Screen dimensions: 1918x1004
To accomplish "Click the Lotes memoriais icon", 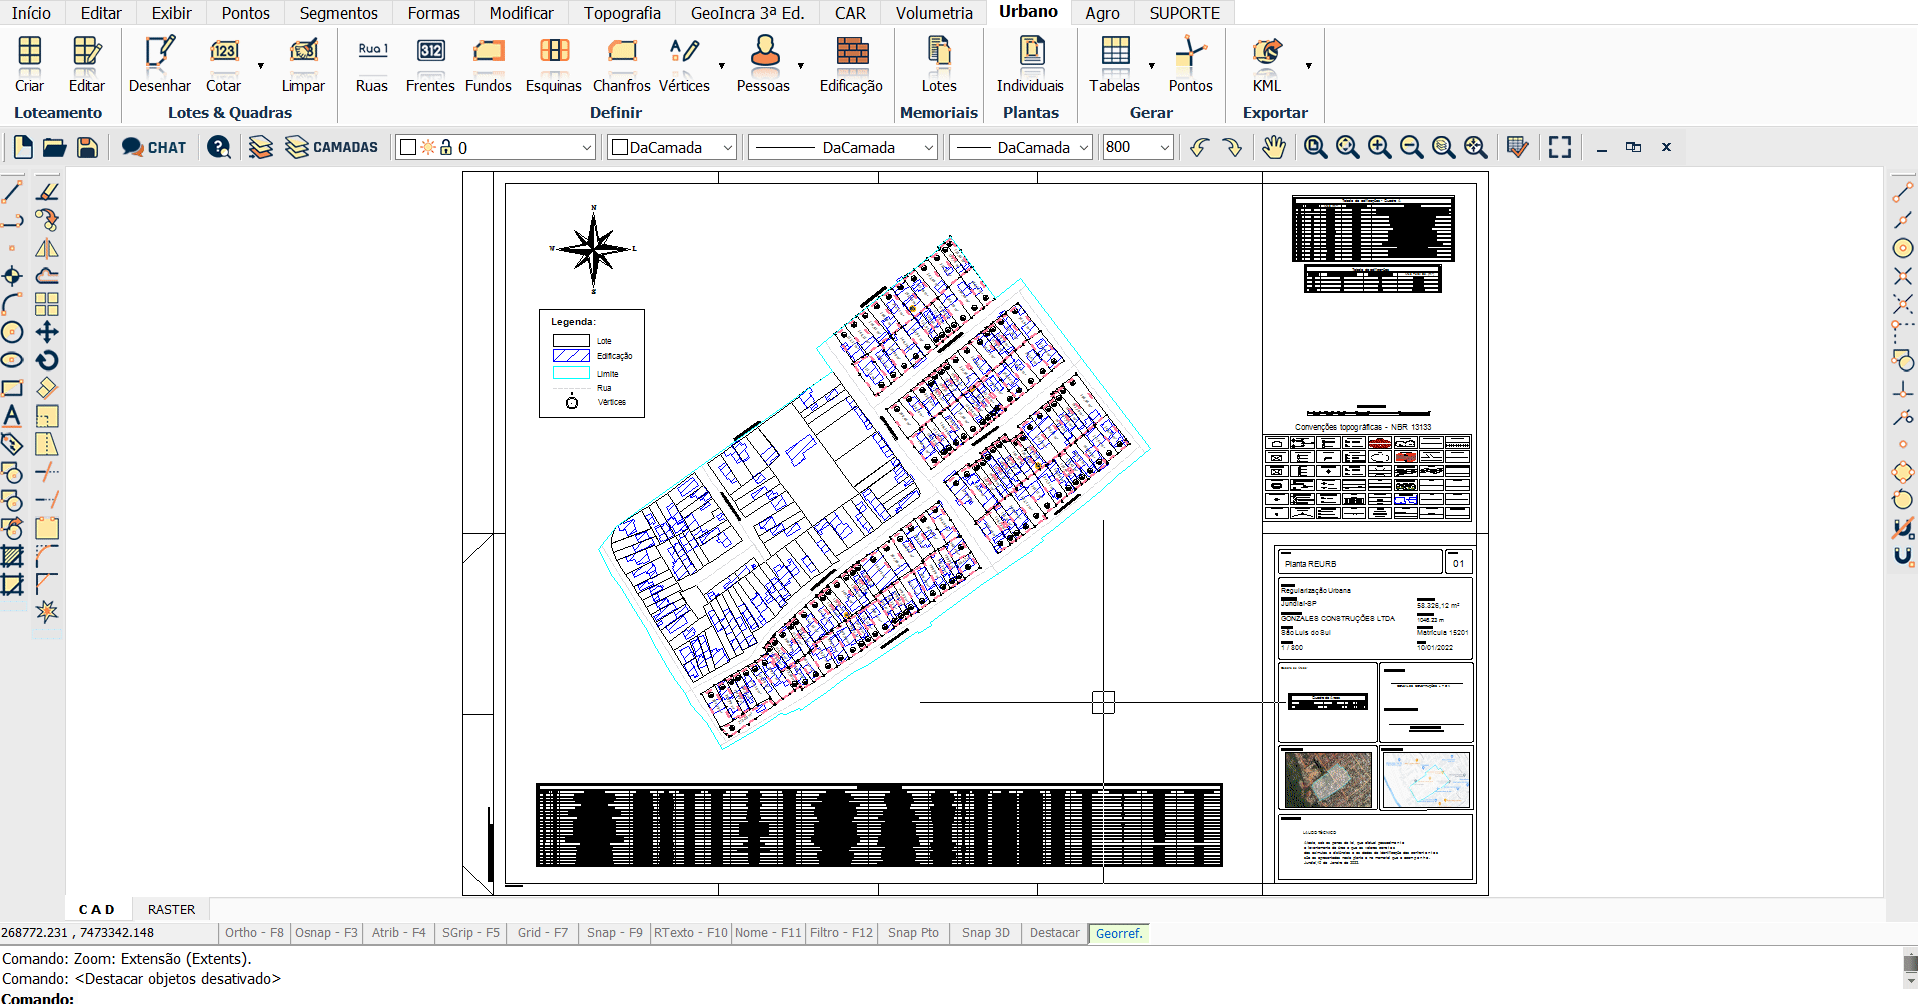I will 938,64.
